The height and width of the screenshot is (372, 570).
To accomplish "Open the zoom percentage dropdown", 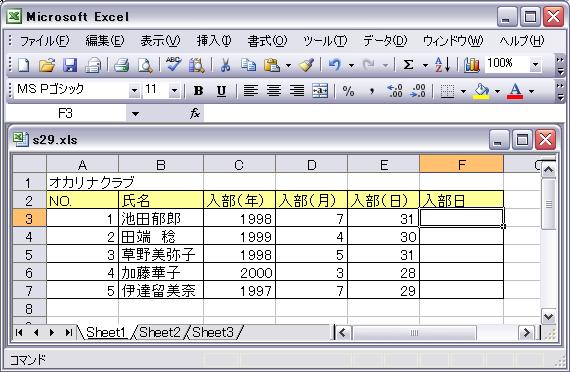I will (535, 65).
